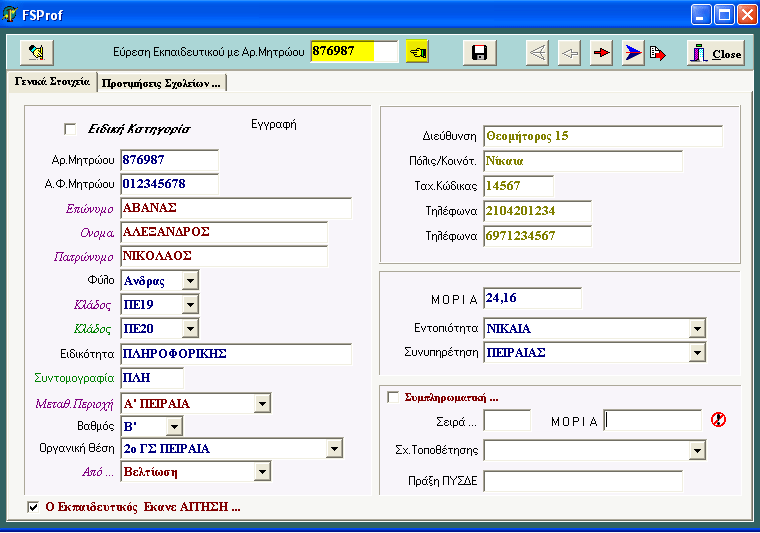Open the Φύλο dropdown showing Άνδρας
Image resolution: width=760 pixels, height=533 pixels.
(x=190, y=281)
